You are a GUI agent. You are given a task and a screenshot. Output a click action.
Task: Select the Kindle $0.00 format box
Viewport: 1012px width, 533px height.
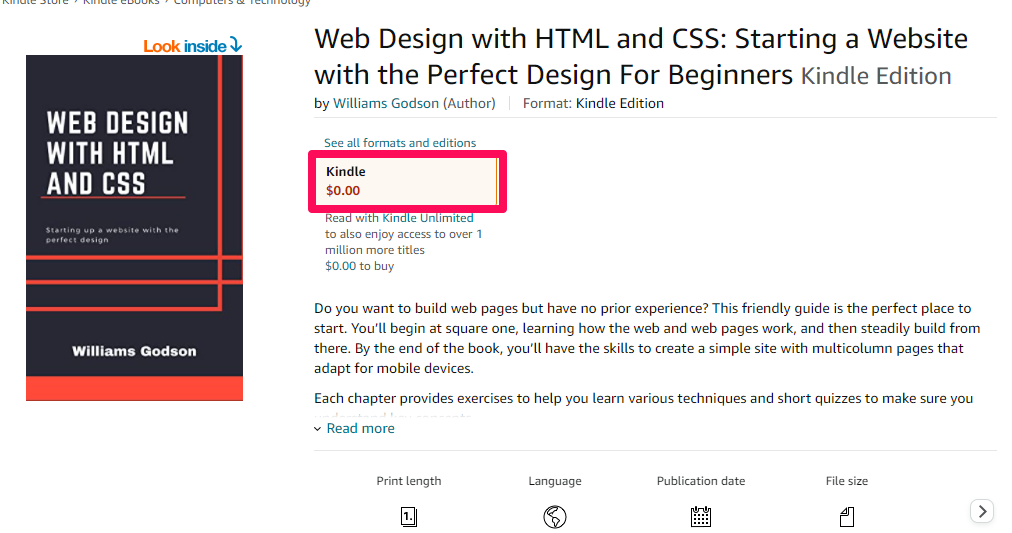(407, 181)
